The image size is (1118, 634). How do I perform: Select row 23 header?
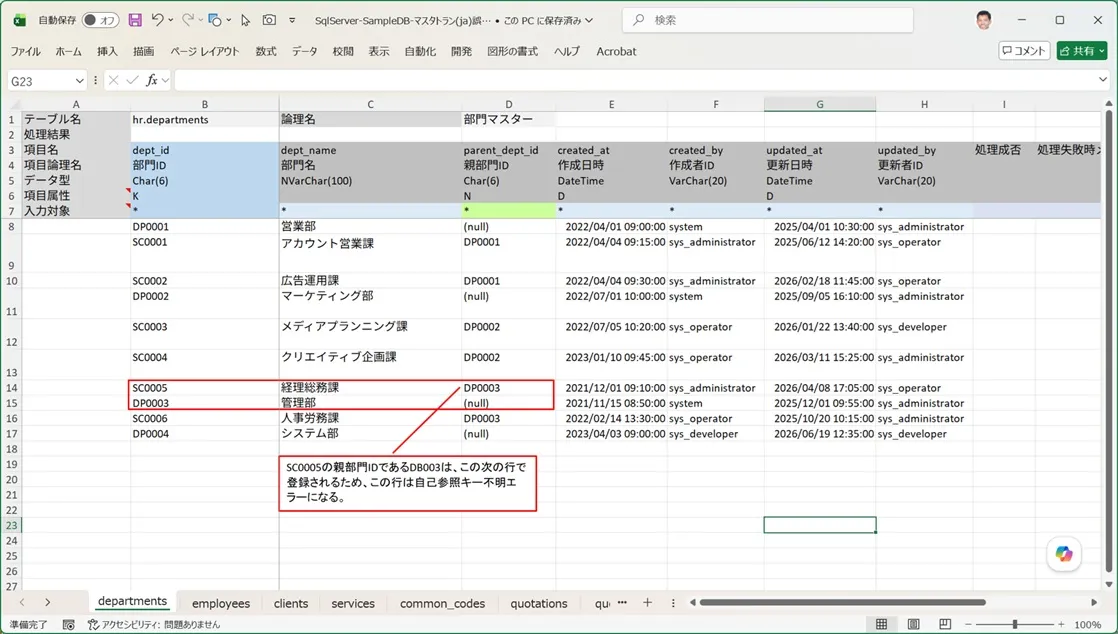[x=11, y=525]
